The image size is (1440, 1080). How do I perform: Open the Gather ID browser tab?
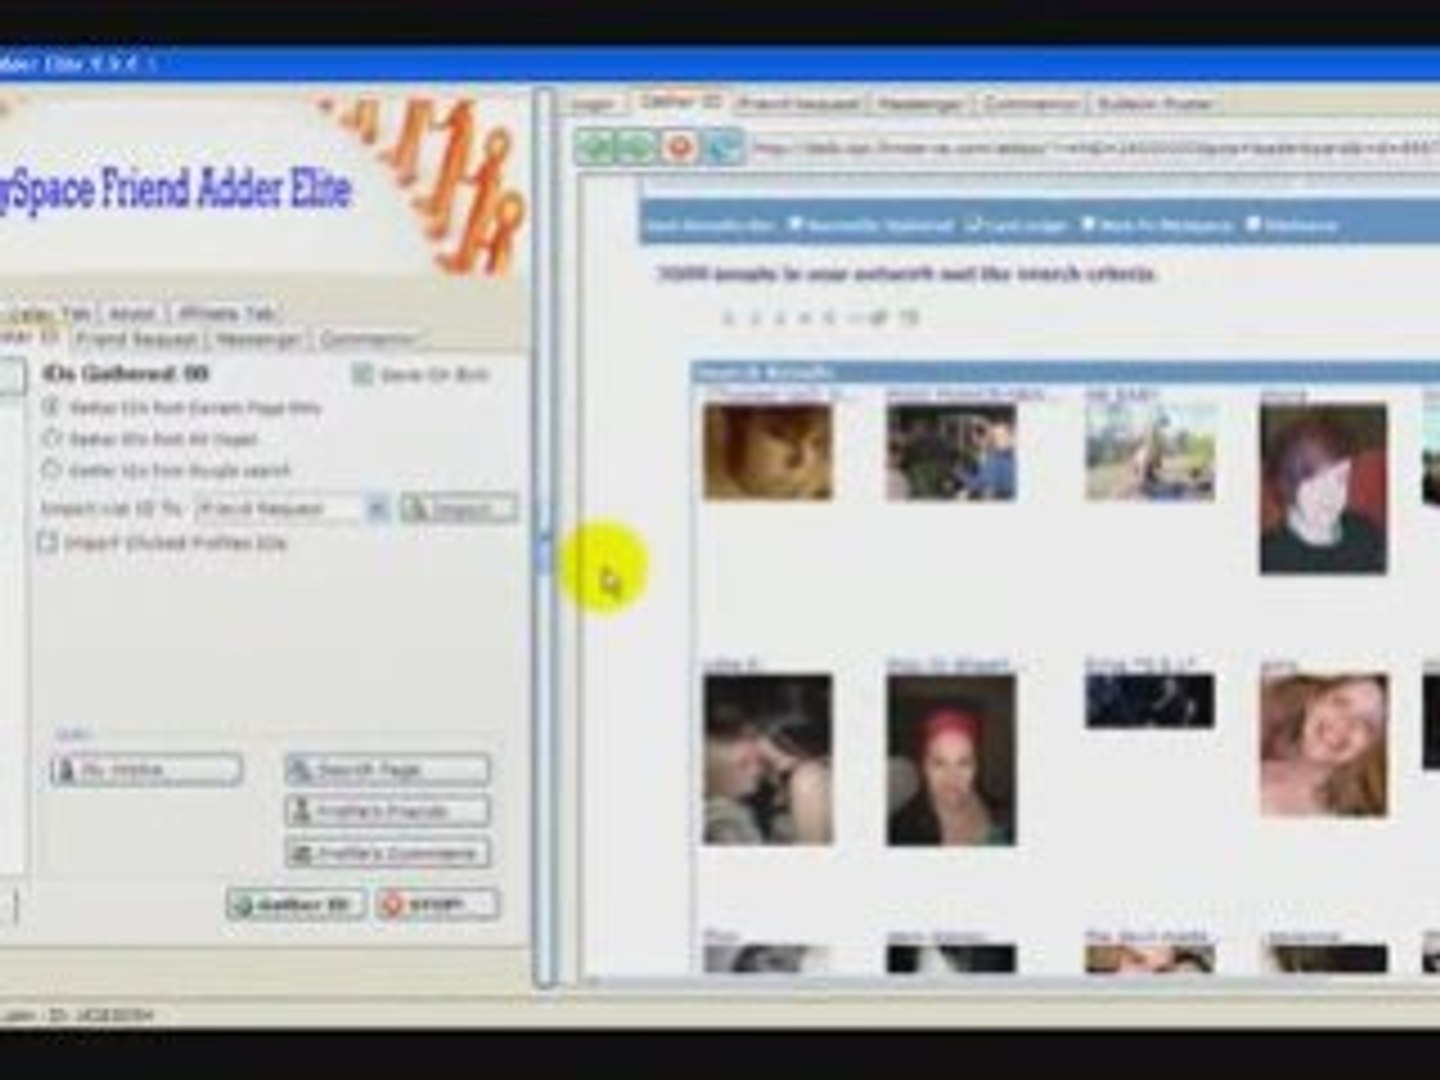coord(680,102)
